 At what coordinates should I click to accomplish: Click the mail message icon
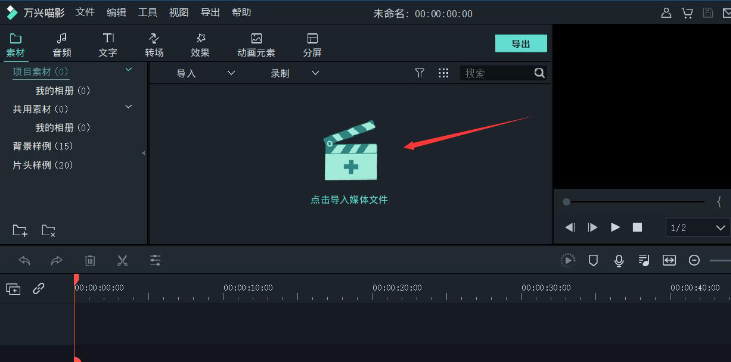[726, 13]
